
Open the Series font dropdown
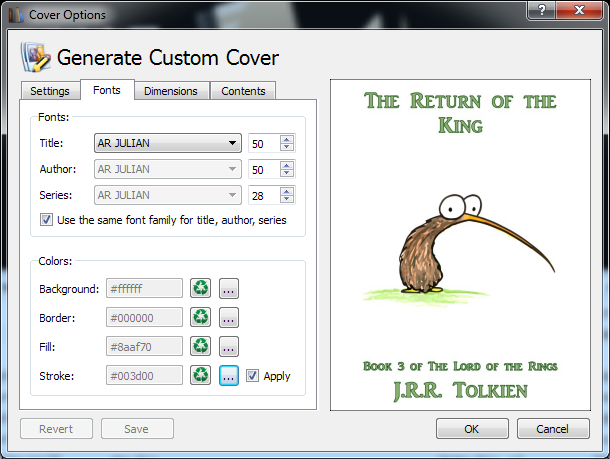pos(168,195)
